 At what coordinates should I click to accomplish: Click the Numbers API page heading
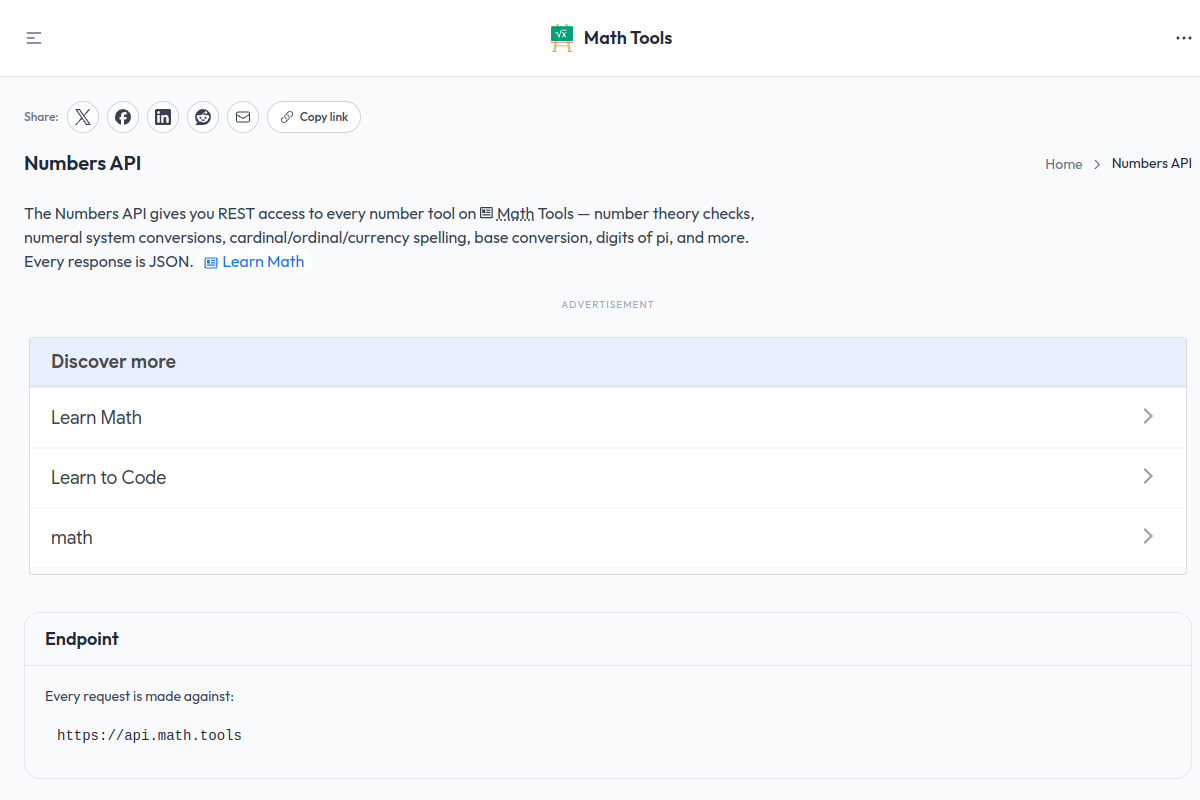point(83,163)
